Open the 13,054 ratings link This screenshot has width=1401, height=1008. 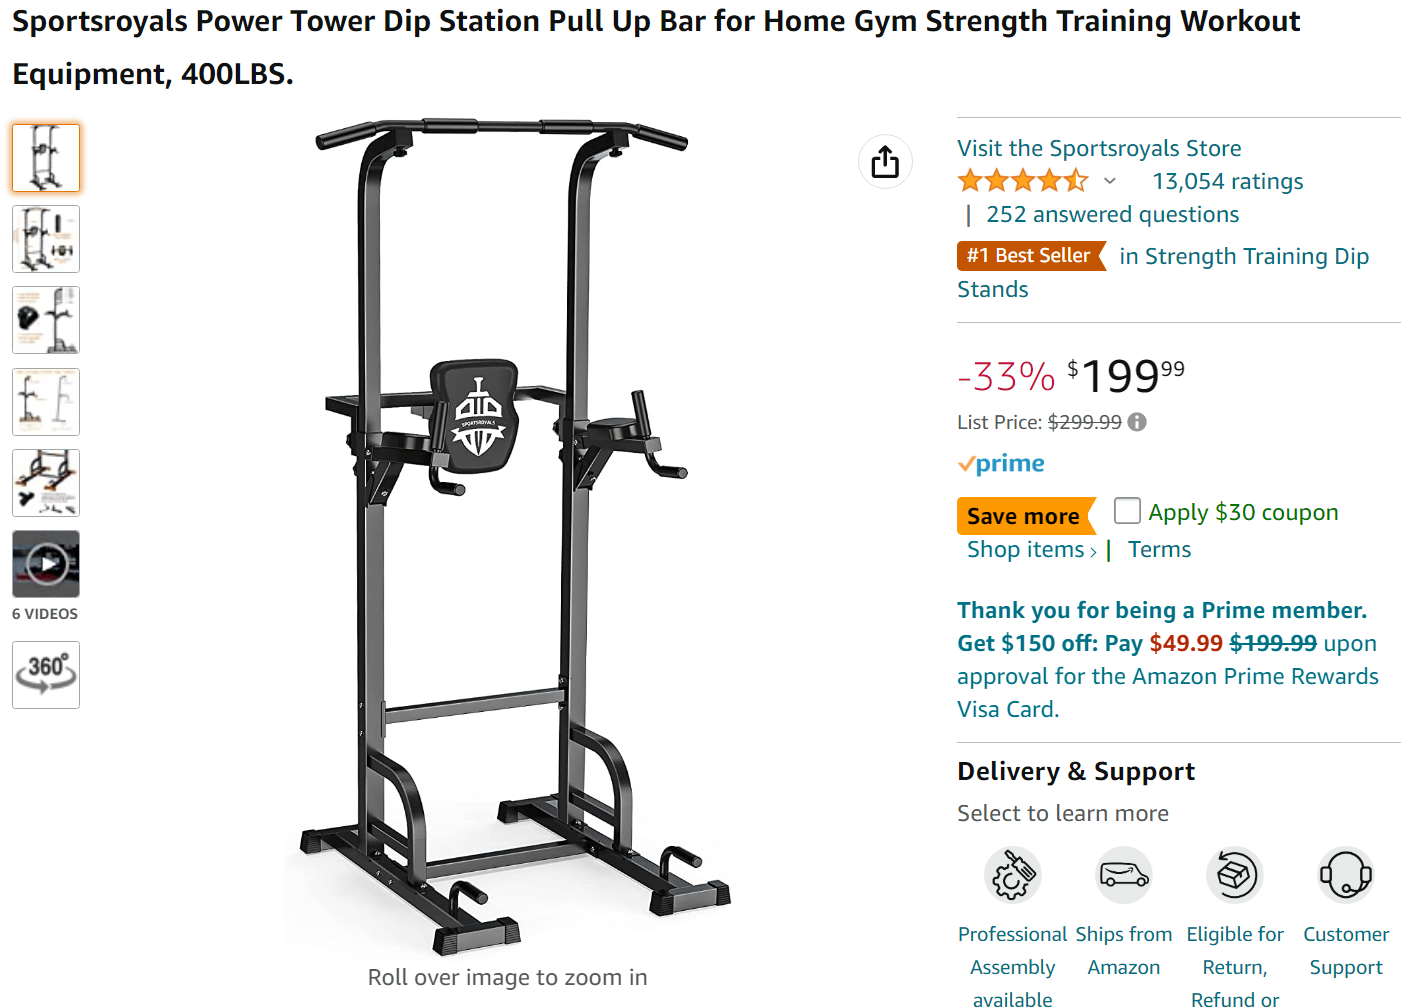[x=1228, y=181]
